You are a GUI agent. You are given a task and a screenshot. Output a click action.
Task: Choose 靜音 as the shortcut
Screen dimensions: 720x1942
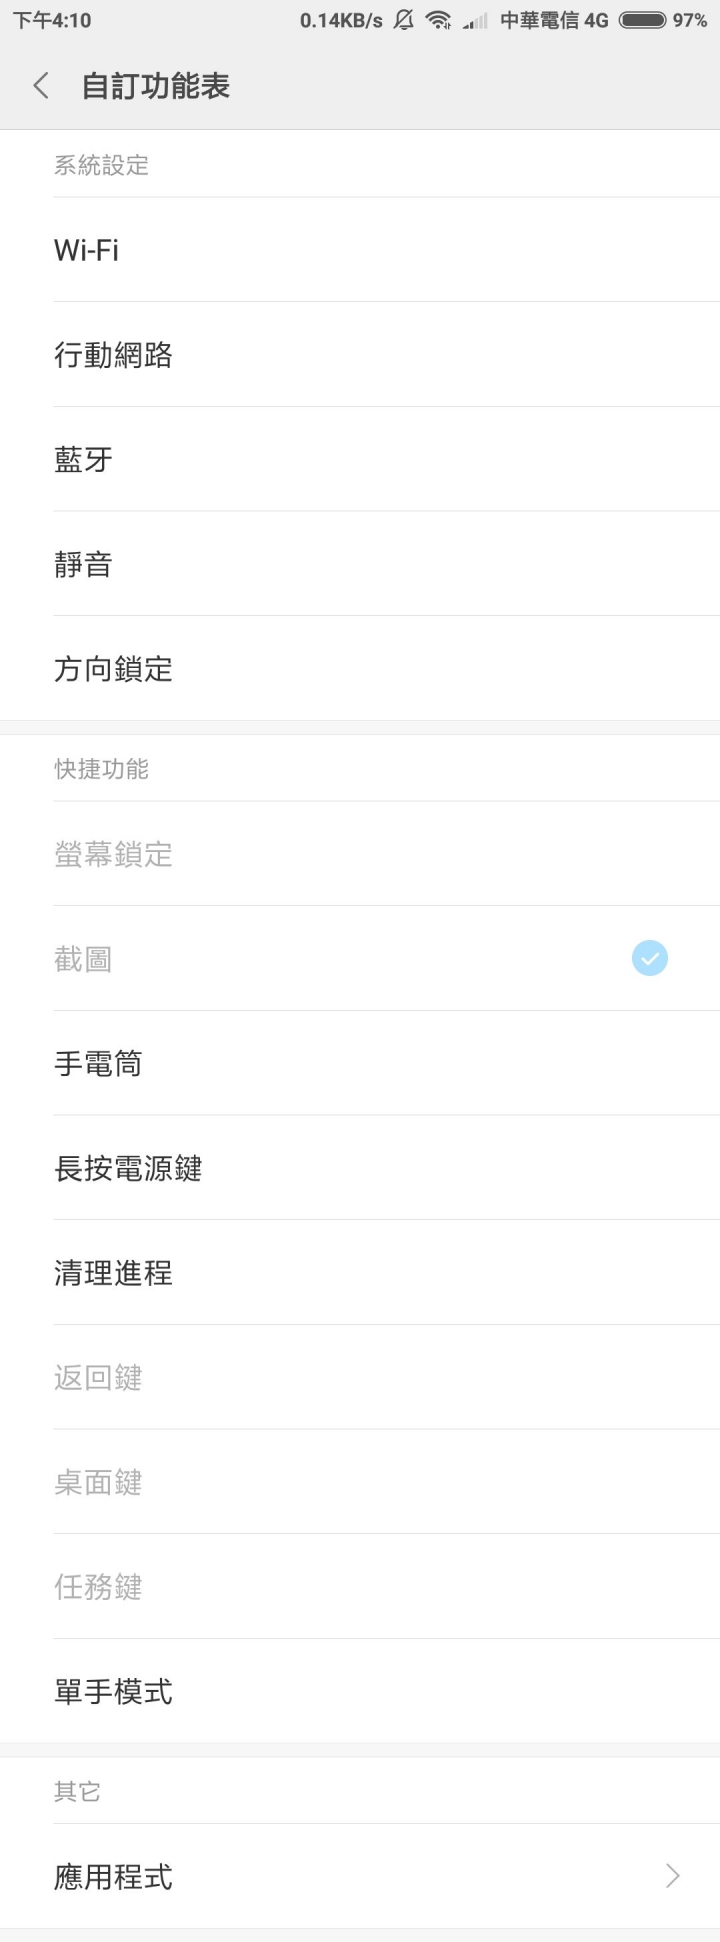[360, 563]
